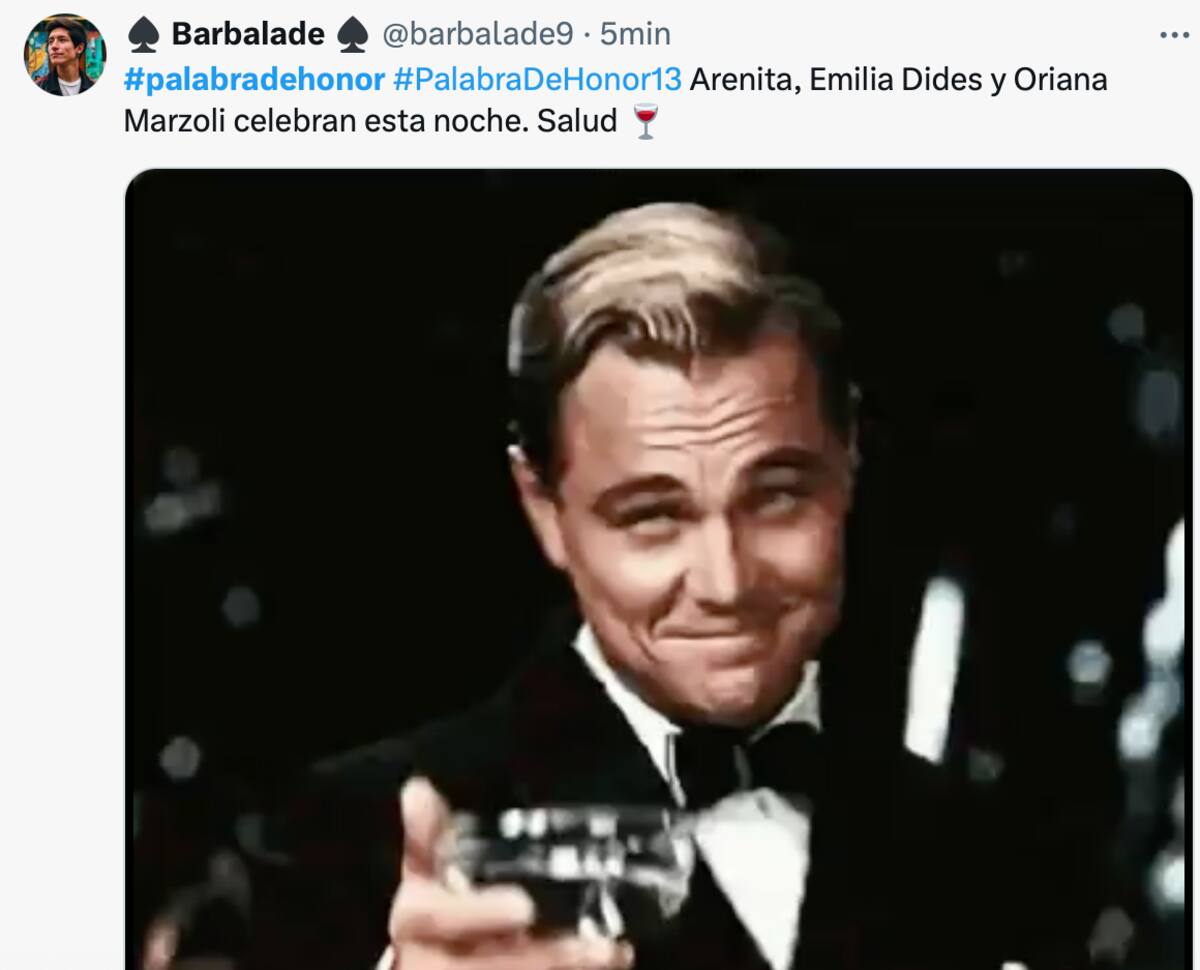Click the word Oriana in the tweet
Image resolution: width=1200 pixels, height=970 pixels.
1060,79
